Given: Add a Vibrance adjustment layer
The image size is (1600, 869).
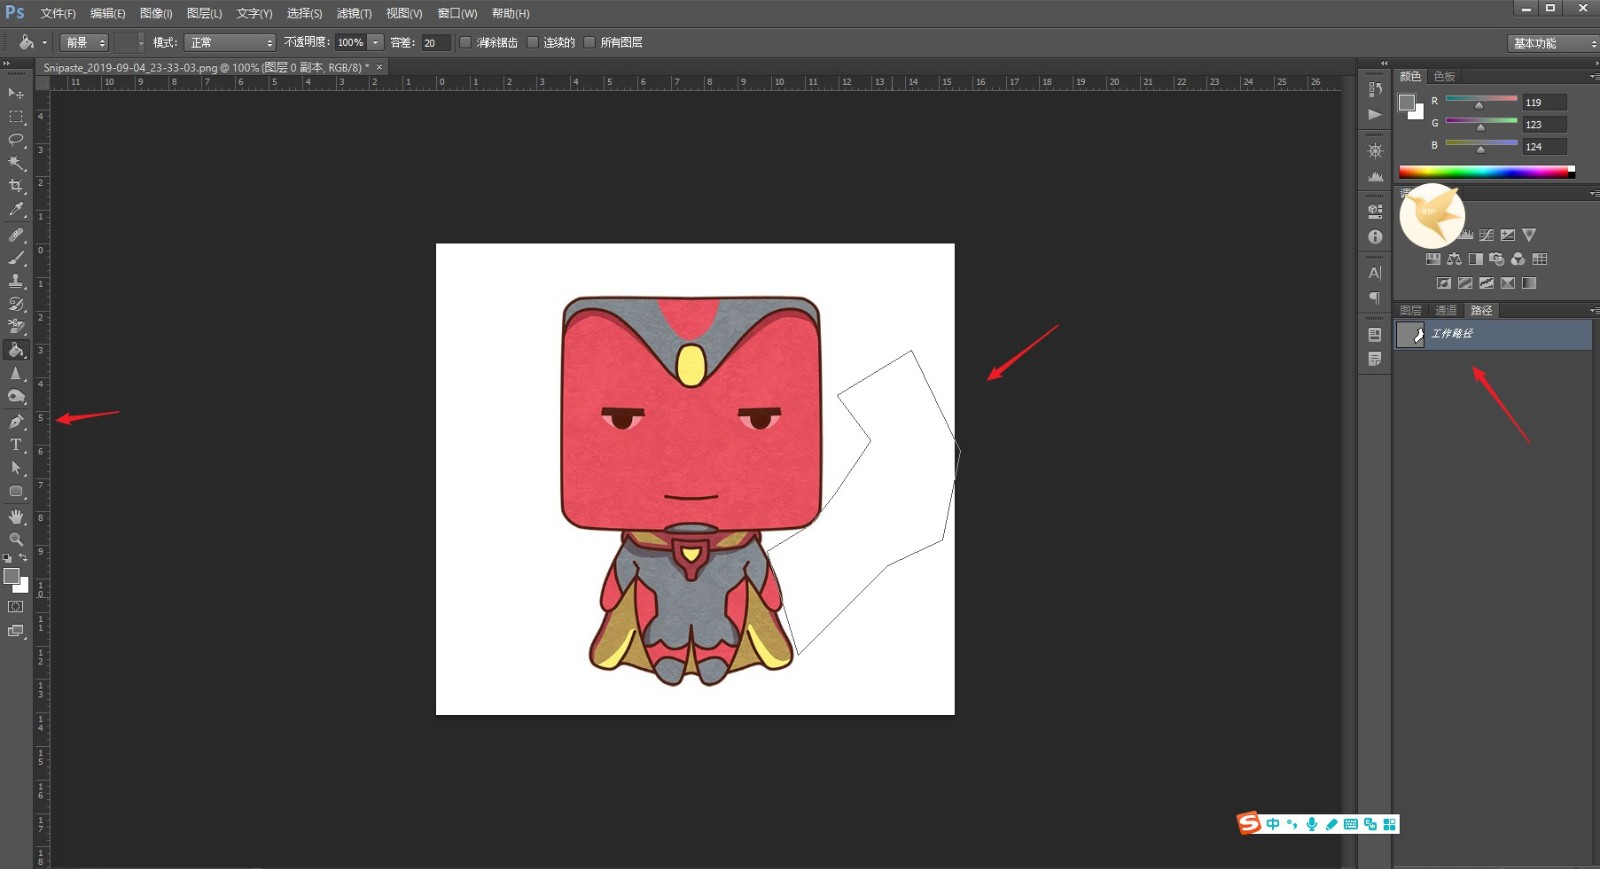Looking at the screenshot, I should pos(1529,235).
